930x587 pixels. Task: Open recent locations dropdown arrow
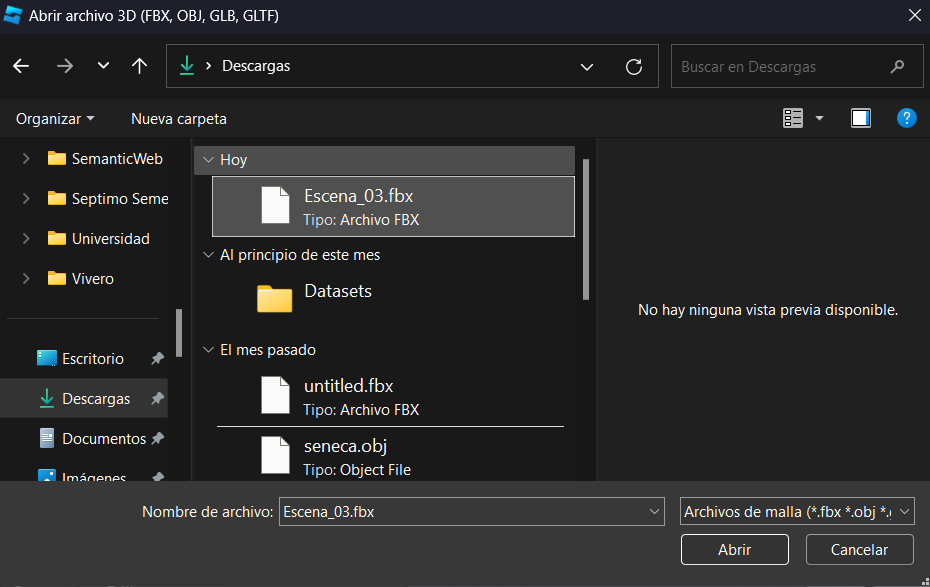[x=103, y=67]
